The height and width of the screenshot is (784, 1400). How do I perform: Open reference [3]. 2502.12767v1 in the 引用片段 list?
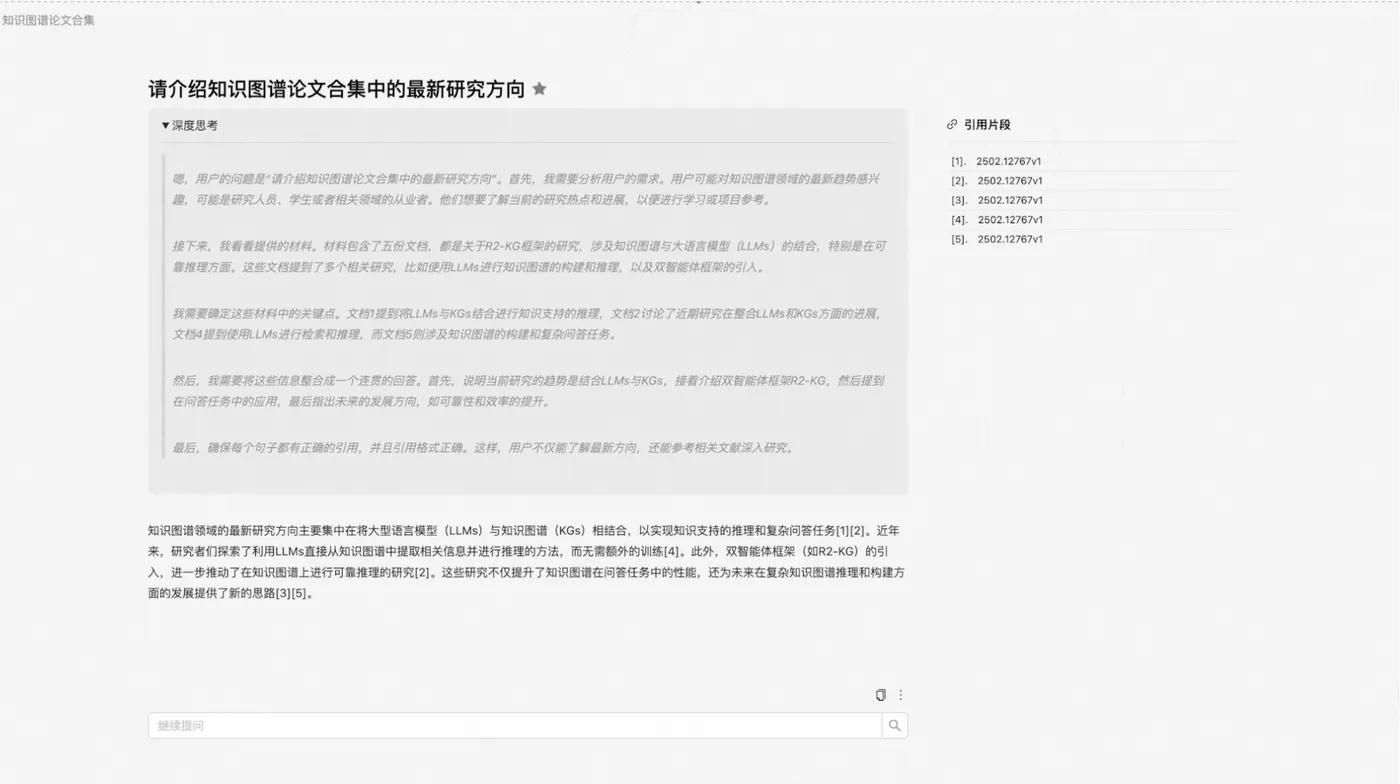click(996, 201)
